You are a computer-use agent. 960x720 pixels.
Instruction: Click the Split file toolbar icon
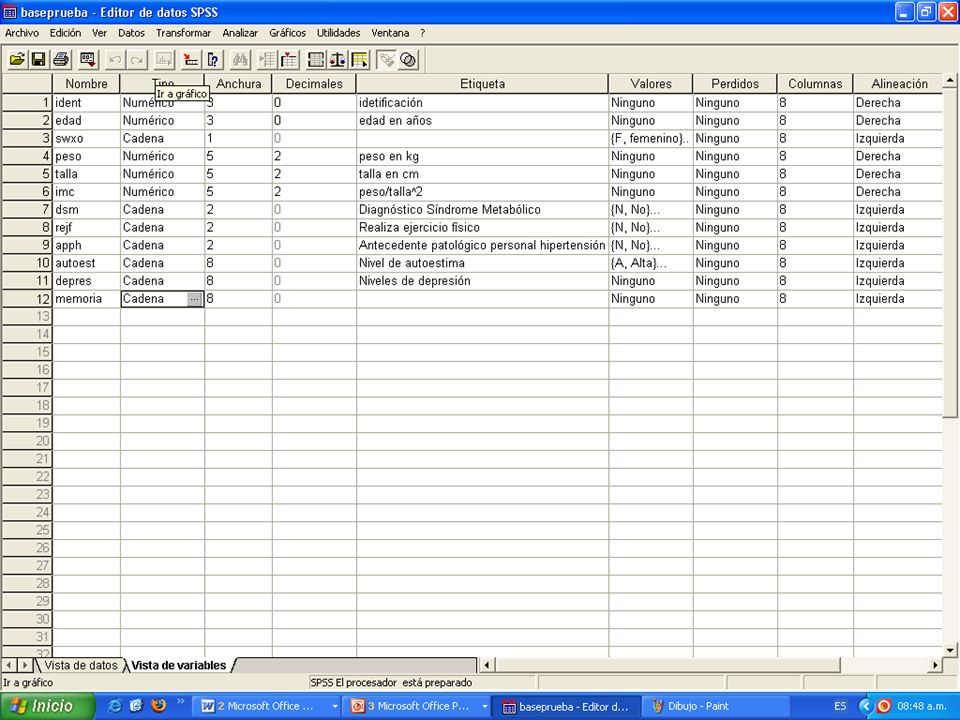pyautogui.click(x=316, y=59)
